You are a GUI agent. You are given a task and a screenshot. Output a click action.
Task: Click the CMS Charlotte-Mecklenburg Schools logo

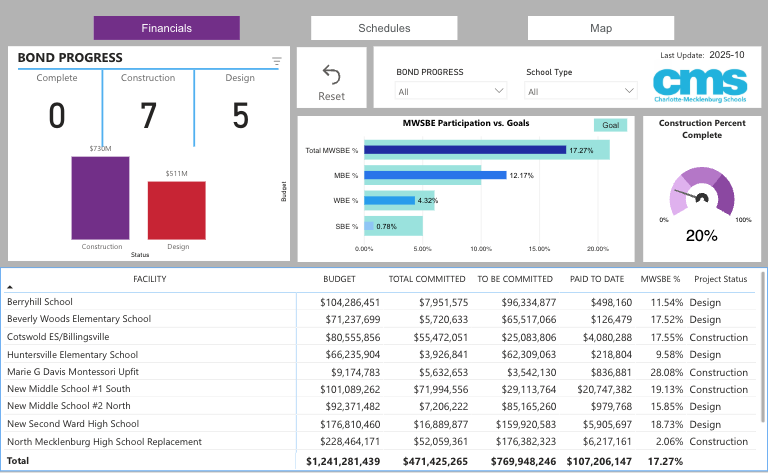click(x=700, y=85)
